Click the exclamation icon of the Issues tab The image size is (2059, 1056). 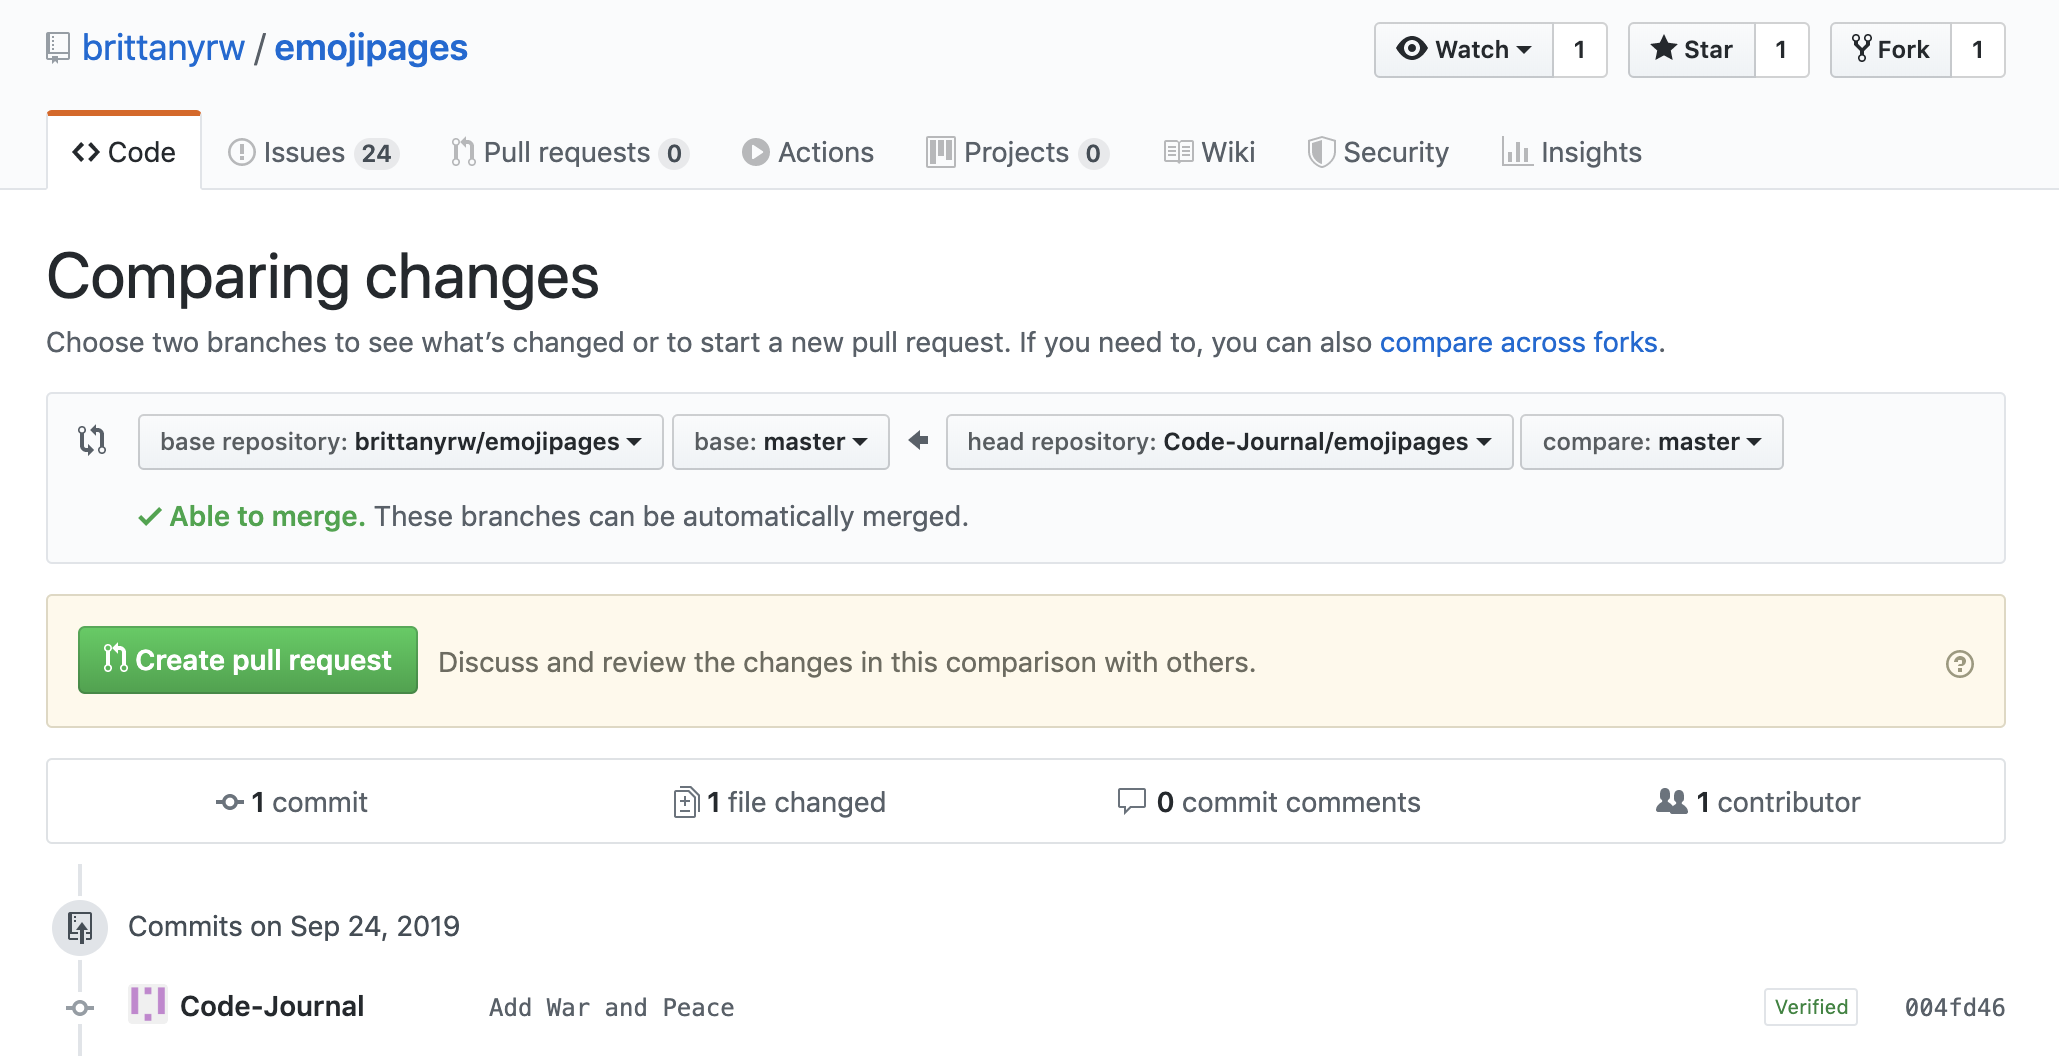pyautogui.click(x=241, y=152)
